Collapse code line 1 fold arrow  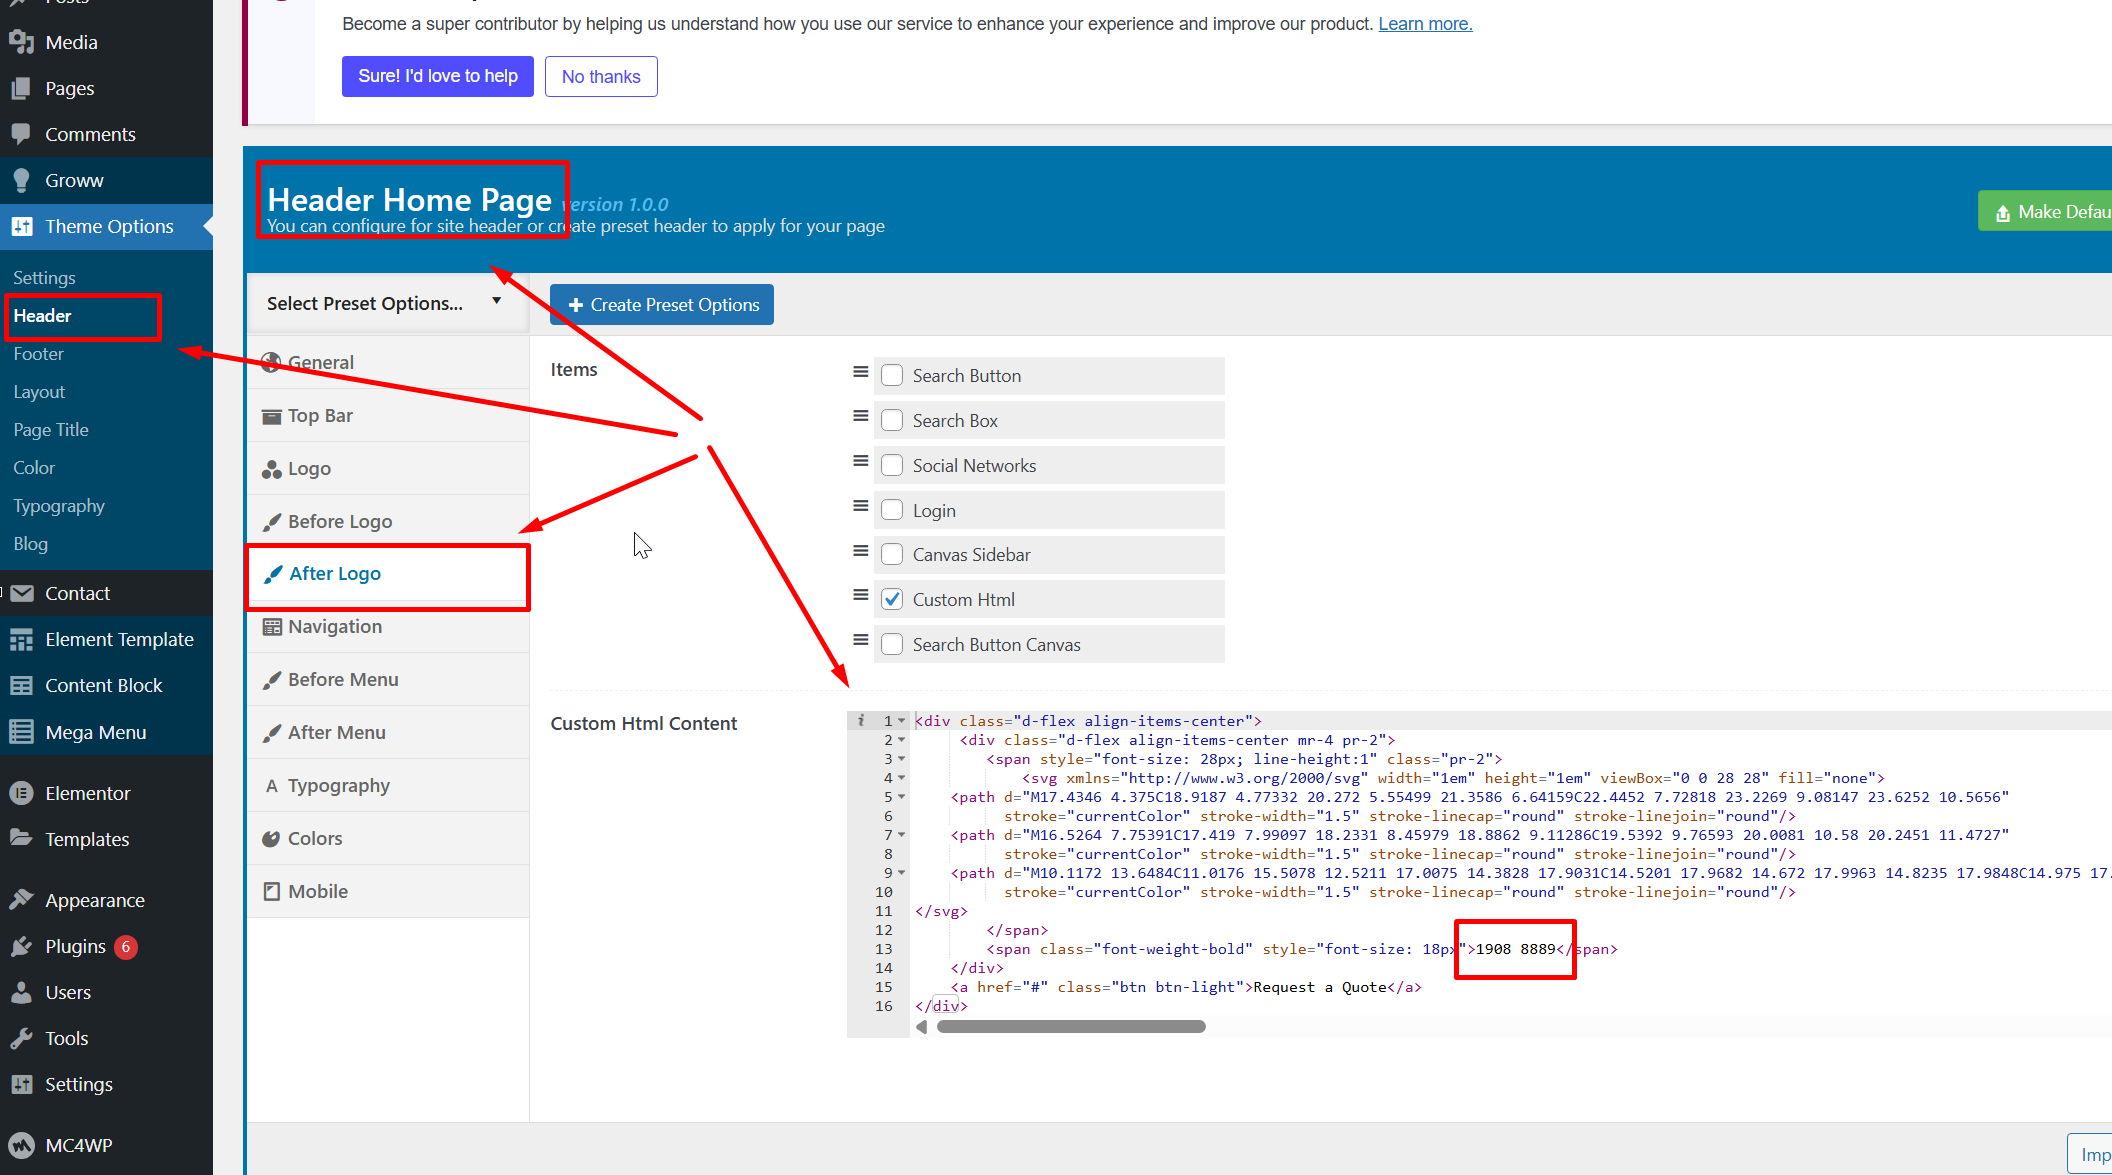[902, 721]
